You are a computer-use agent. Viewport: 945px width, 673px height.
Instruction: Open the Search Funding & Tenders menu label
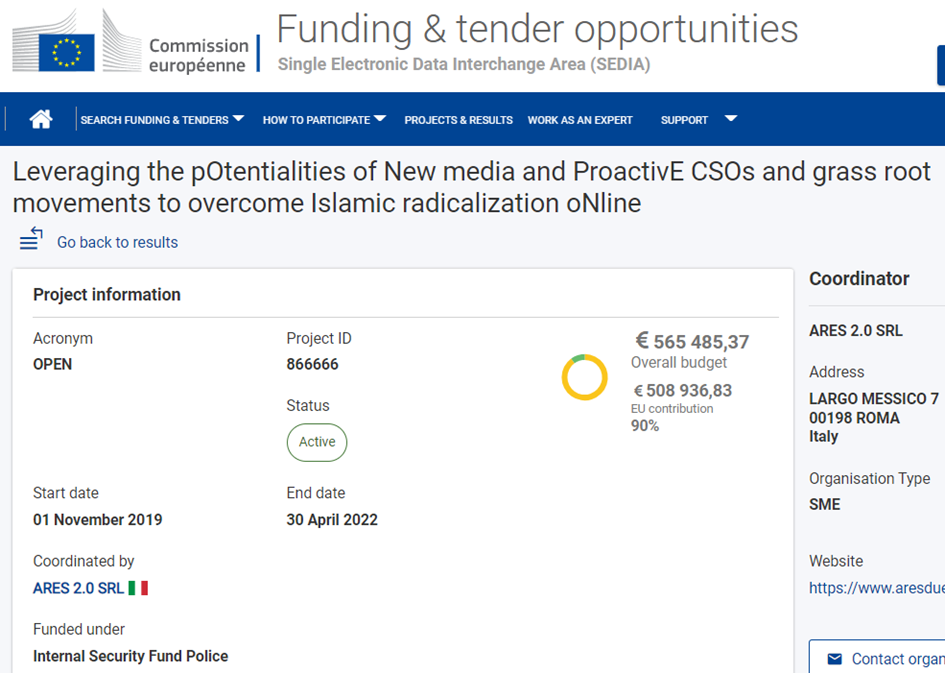154,120
